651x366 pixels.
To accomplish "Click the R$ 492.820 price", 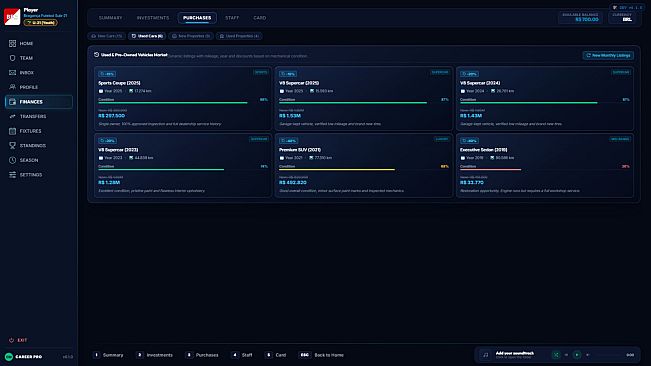I will point(293,183).
